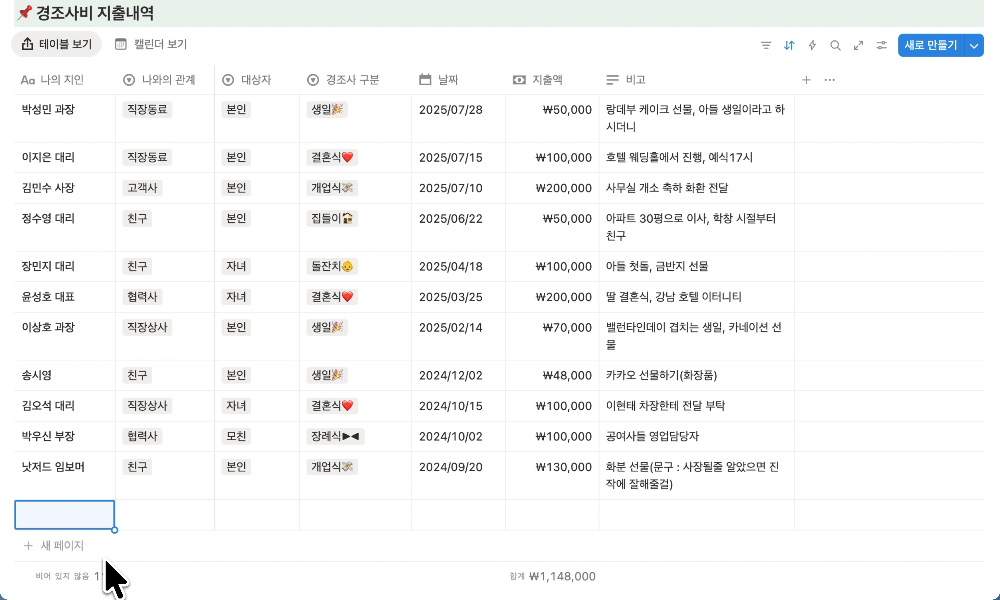The width and height of the screenshot is (1000, 600).
Task: Open the filter icon in toolbar
Action: [766, 45]
